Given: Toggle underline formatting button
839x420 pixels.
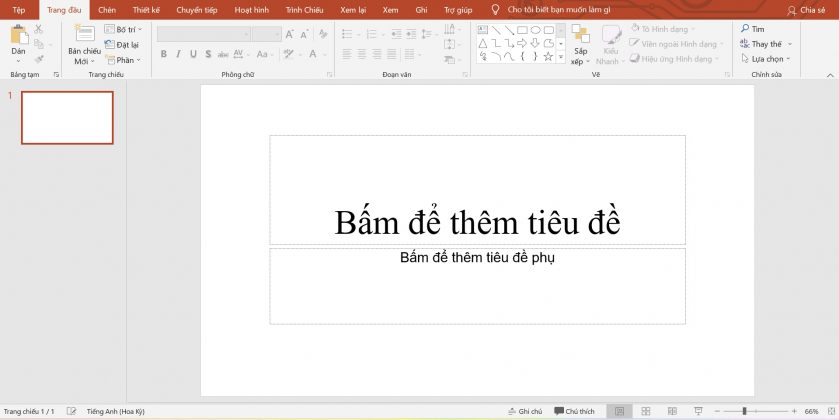Looking at the screenshot, I should tap(192, 55).
